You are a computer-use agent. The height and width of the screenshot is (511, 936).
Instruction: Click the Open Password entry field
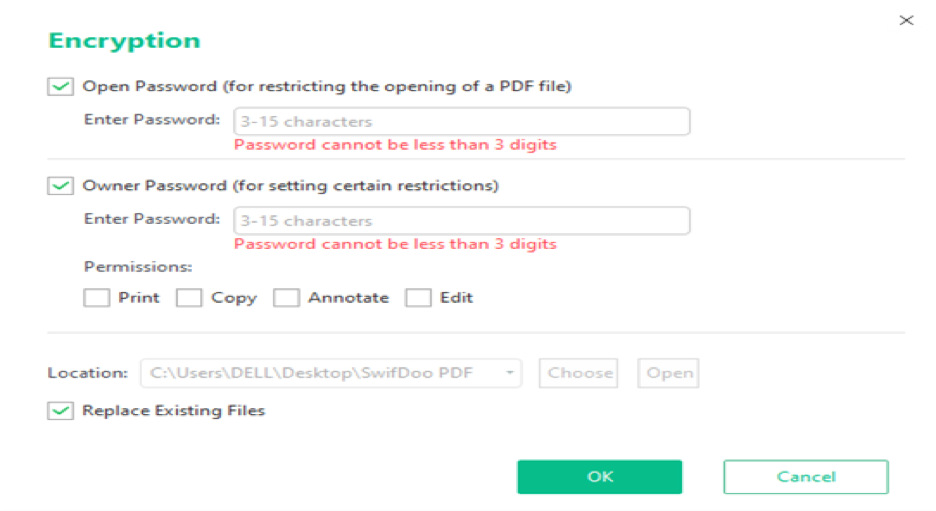click(461, 122)
